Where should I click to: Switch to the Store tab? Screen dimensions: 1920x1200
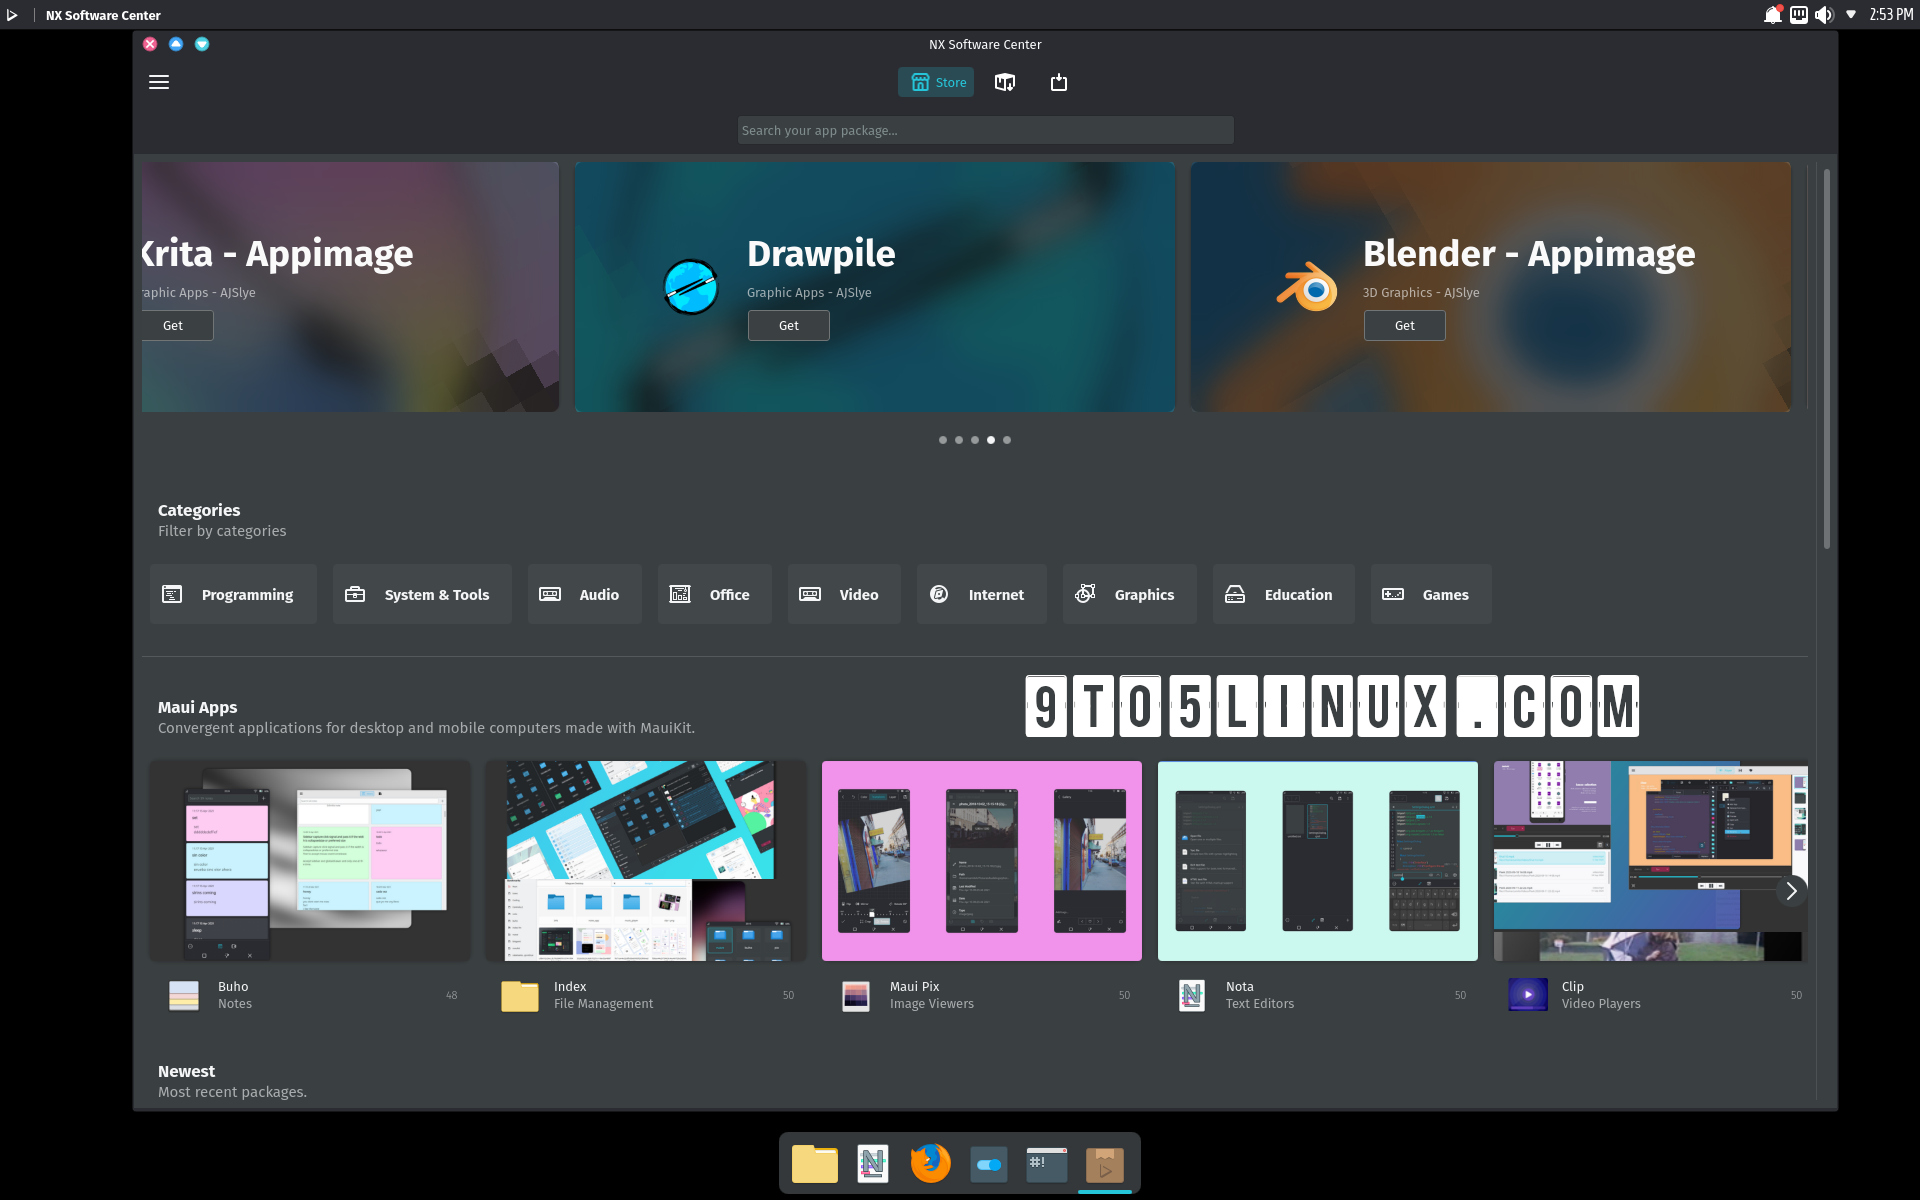pyautogui.click(x=935, y=82)
